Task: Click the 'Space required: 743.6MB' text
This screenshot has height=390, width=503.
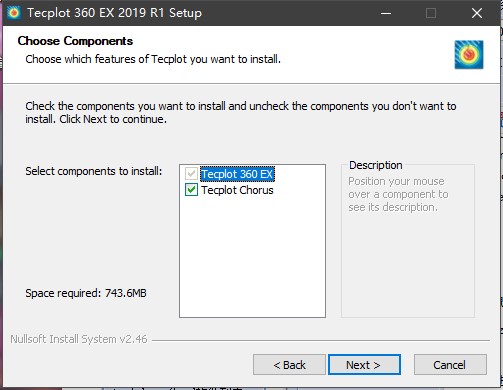Action: coord(86,293)
